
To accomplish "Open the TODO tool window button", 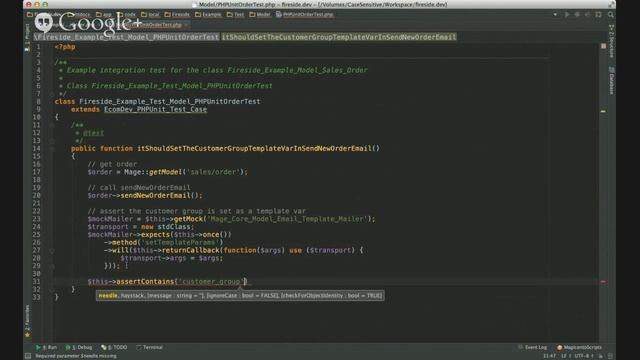I will (115, 347).
